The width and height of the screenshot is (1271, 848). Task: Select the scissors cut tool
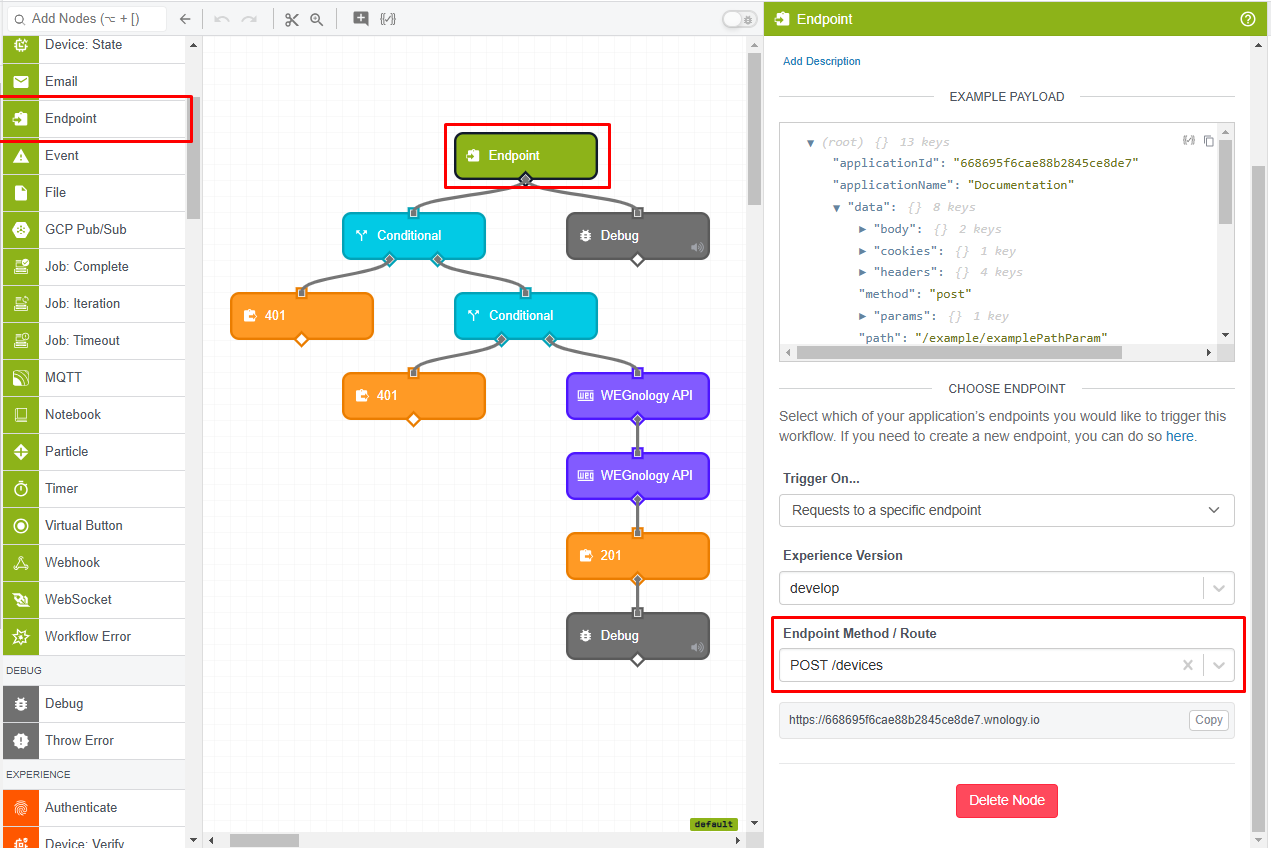[x=292, y=19]
